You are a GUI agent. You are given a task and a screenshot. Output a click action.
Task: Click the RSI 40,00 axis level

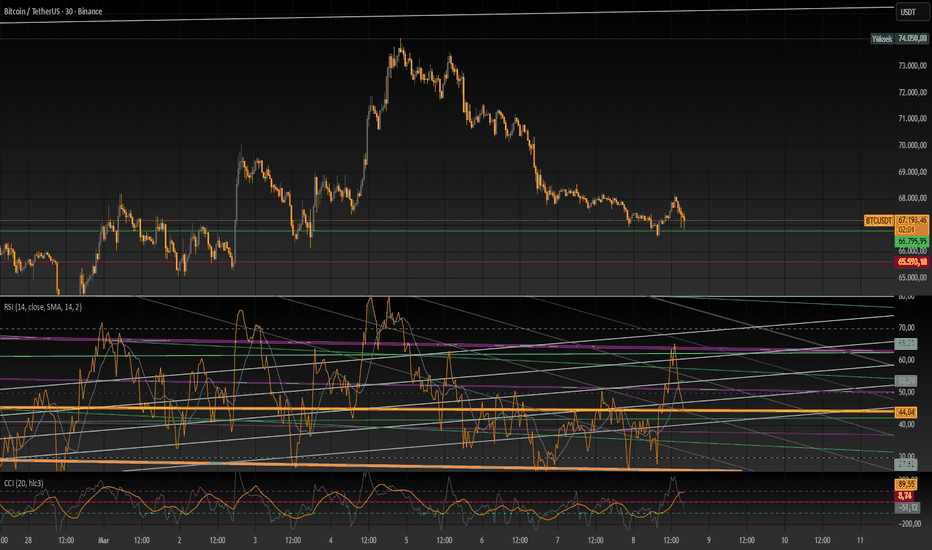(x=906, y=425)
